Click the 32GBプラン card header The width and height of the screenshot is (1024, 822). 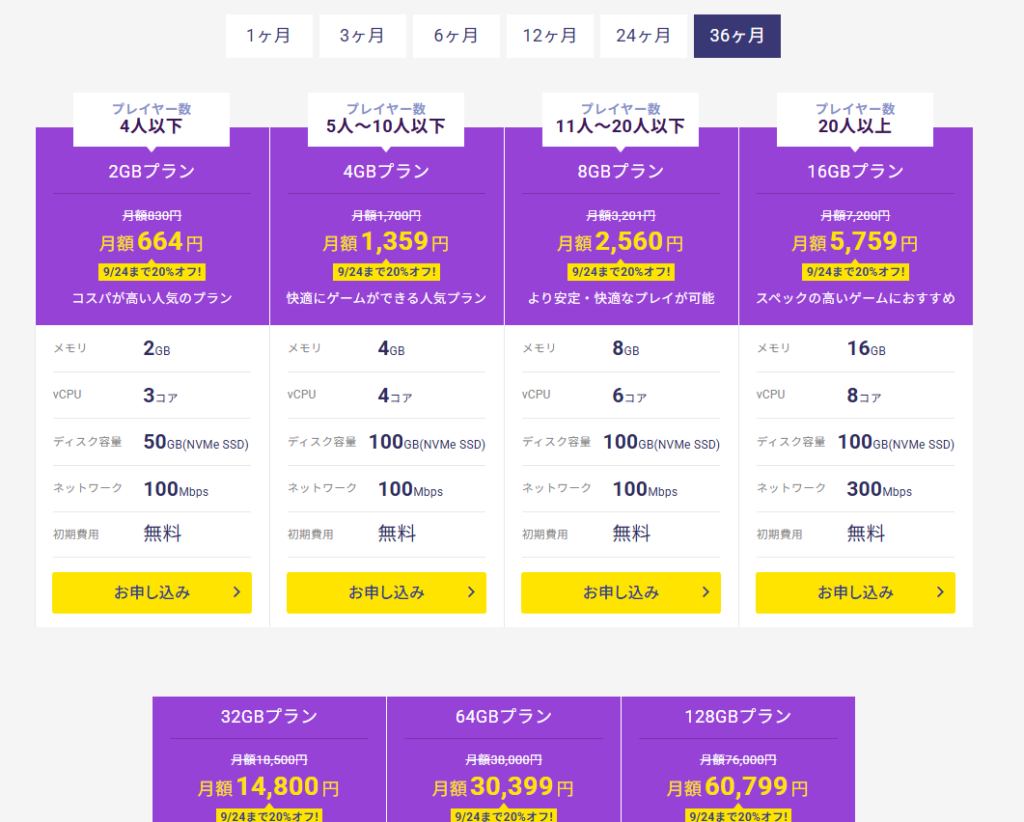(x=269, y=716)
